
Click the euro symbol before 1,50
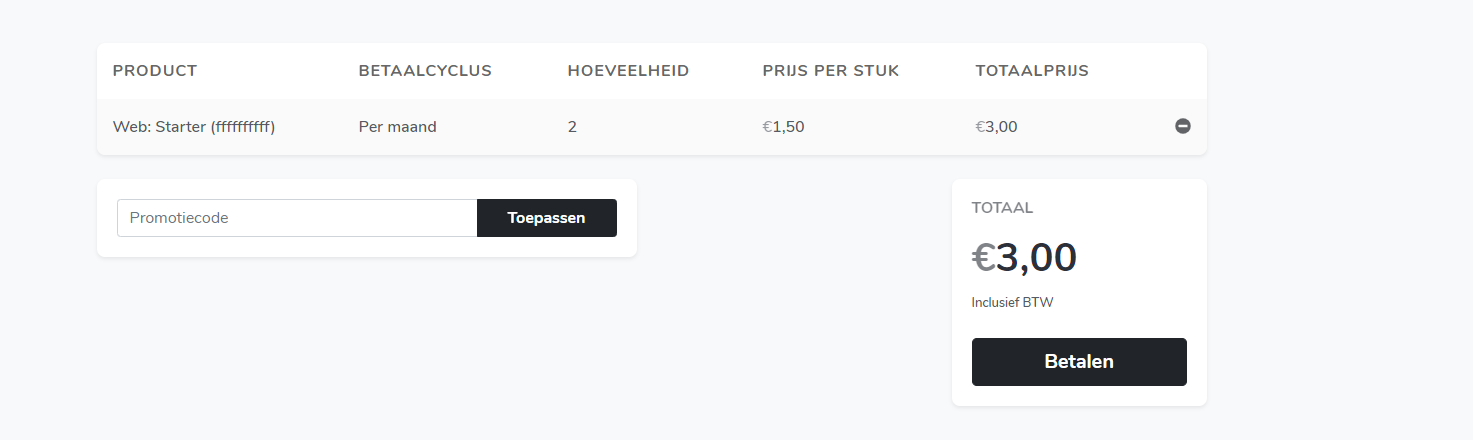(x=767, y=127)
